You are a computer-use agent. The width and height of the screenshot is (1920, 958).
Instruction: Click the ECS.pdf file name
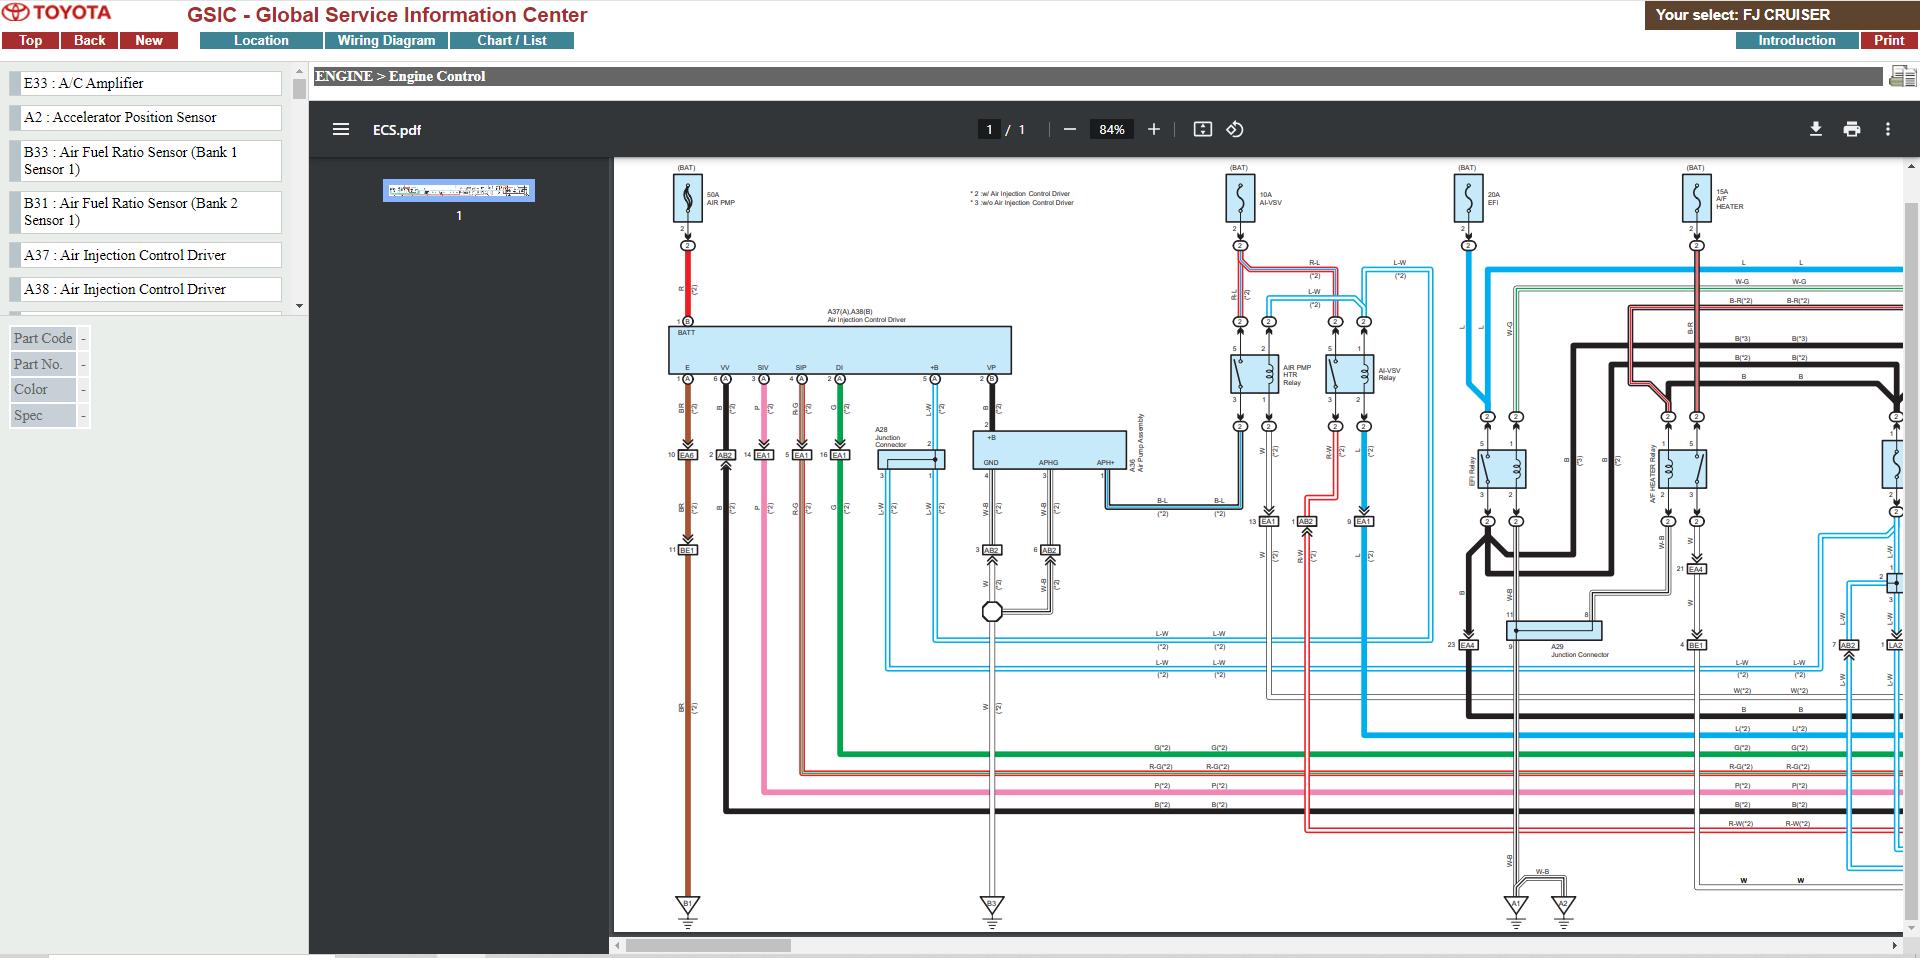[397, 130]
